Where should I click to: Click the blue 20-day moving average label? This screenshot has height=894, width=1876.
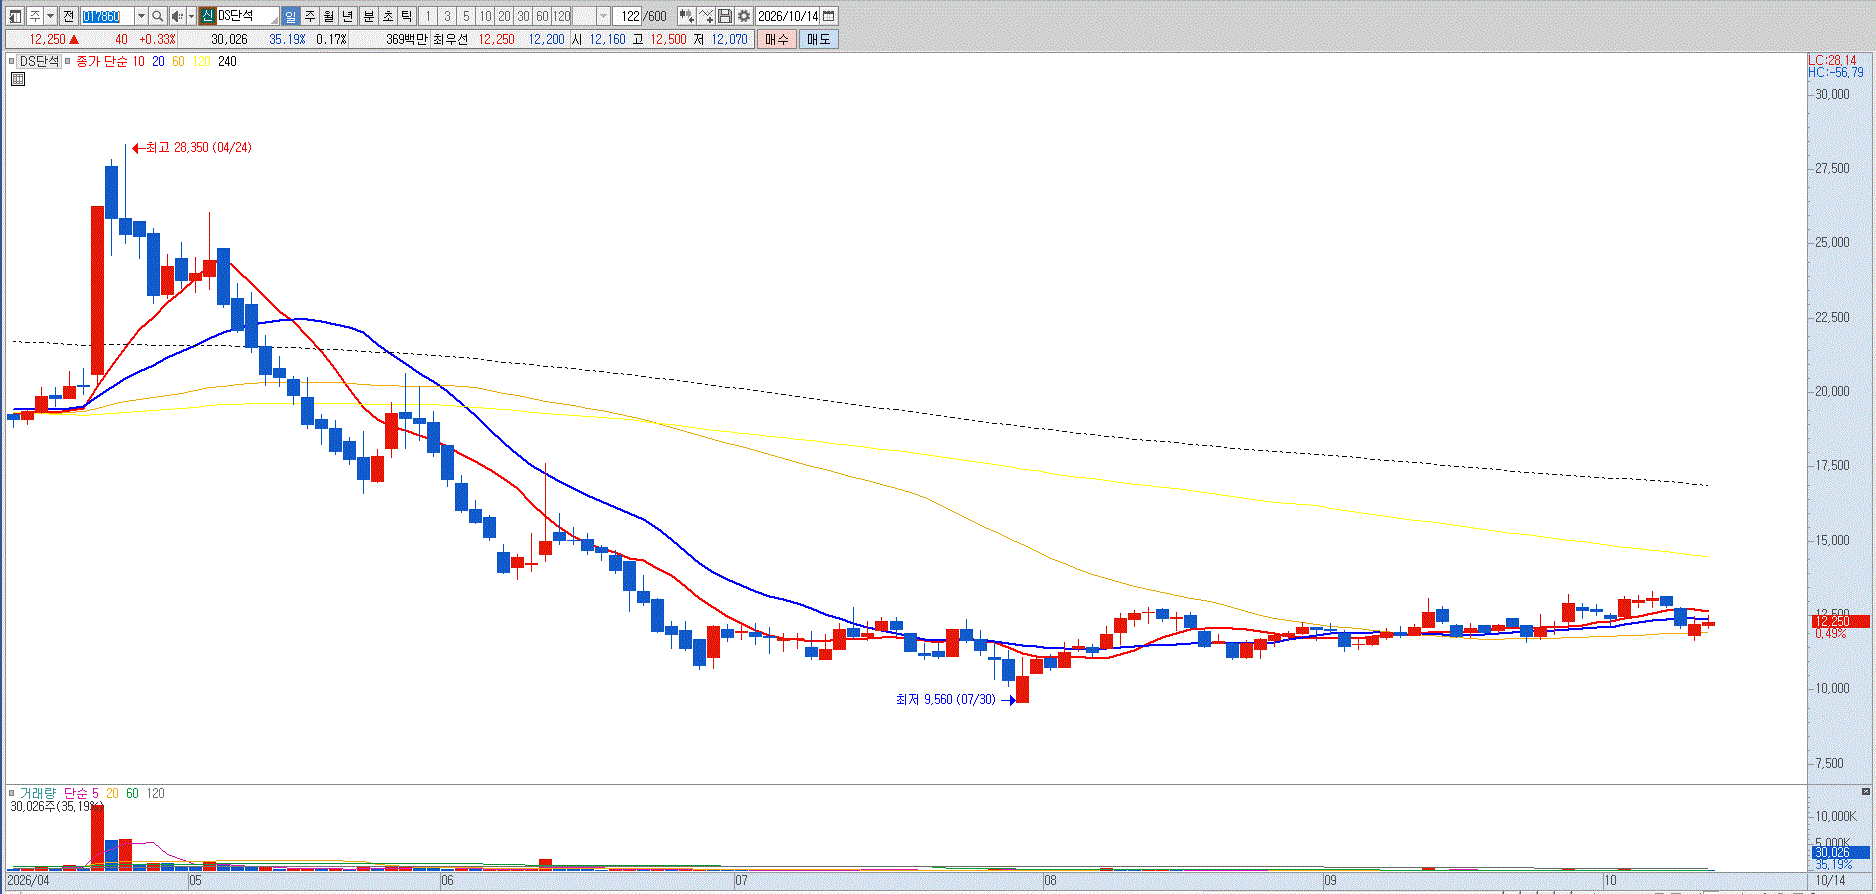click(x=158, y=61)
